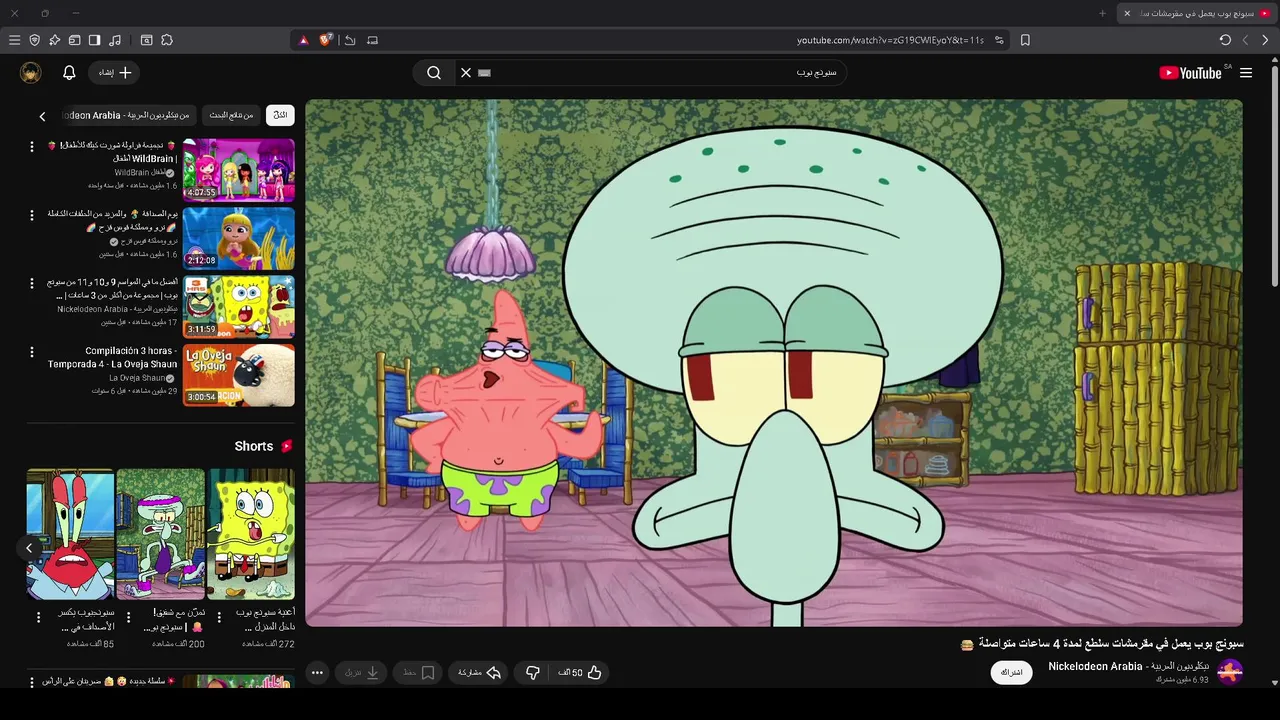Open SpongeBob seasons 9-11 thumbnail 3:11:59

pyautogui.click(x=239, y=307)
